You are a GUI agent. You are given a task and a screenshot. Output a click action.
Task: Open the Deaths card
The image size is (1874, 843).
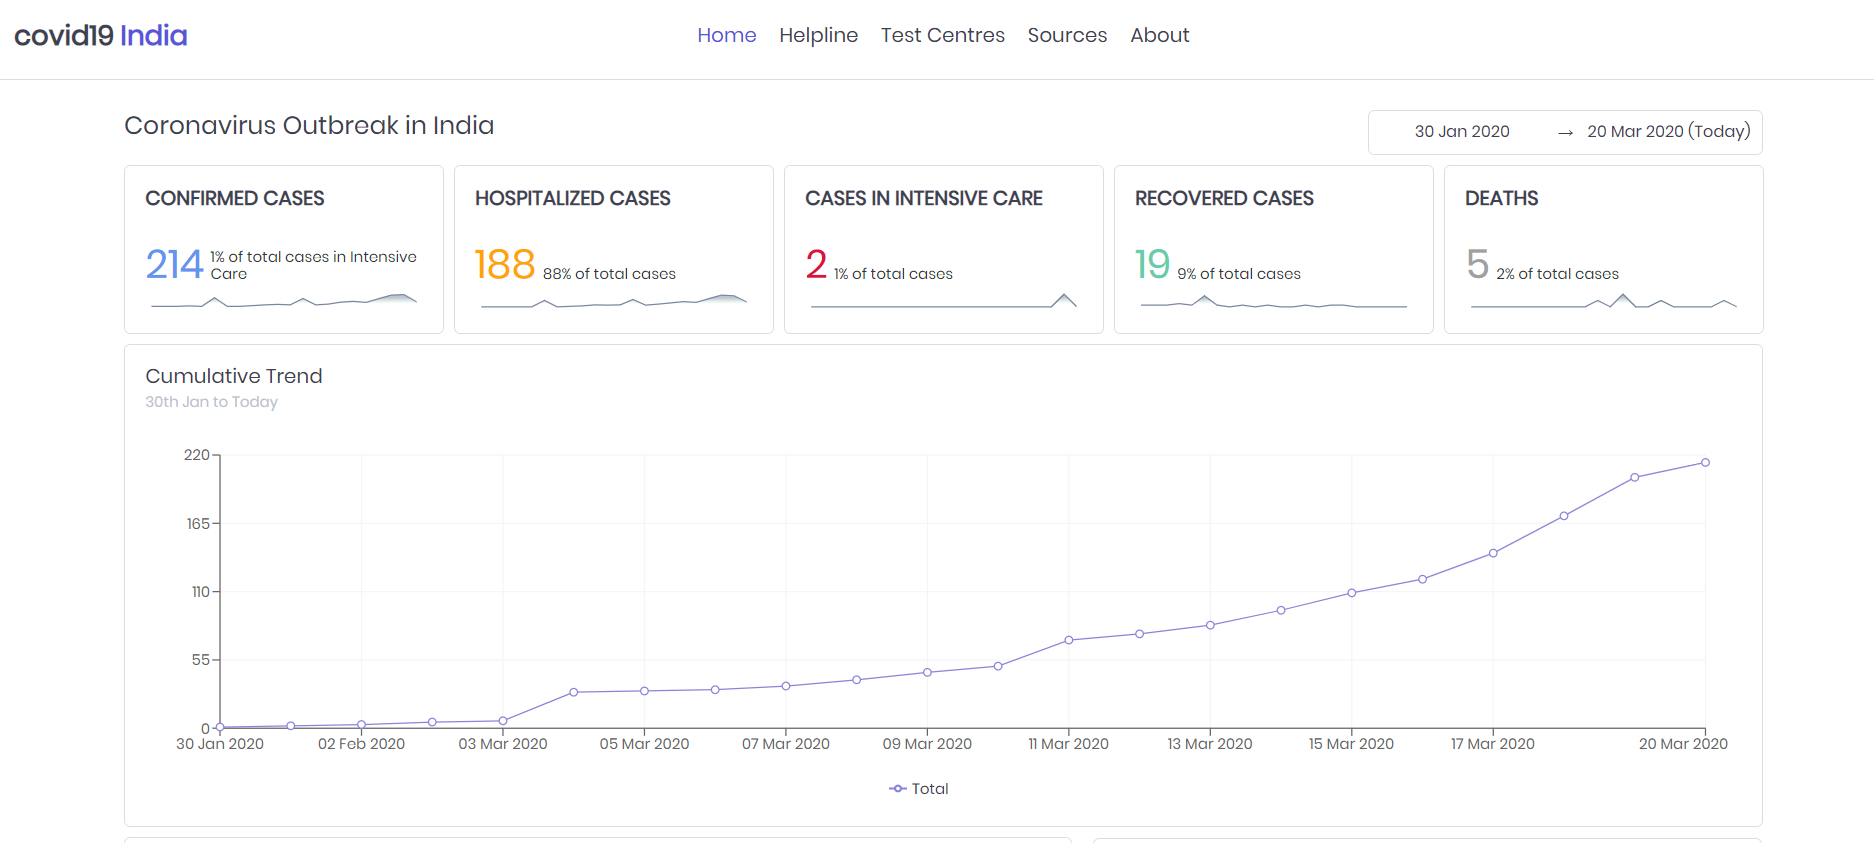pos(1604,249)
